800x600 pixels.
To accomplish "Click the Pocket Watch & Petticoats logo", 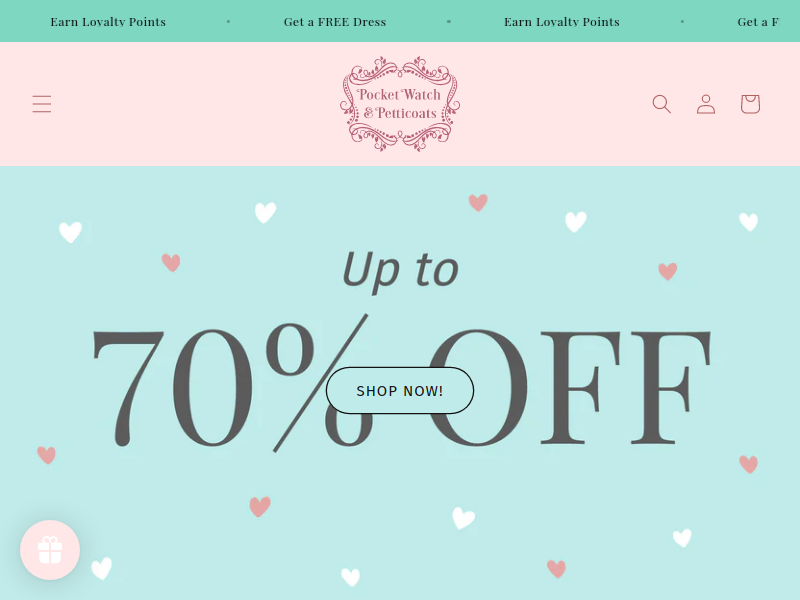I will point(400,104).
